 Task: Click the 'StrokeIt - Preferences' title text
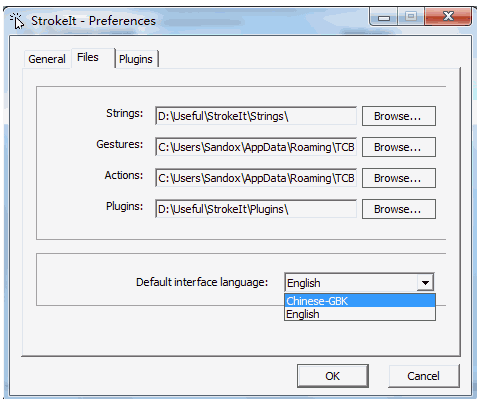[x=93, y=21]
